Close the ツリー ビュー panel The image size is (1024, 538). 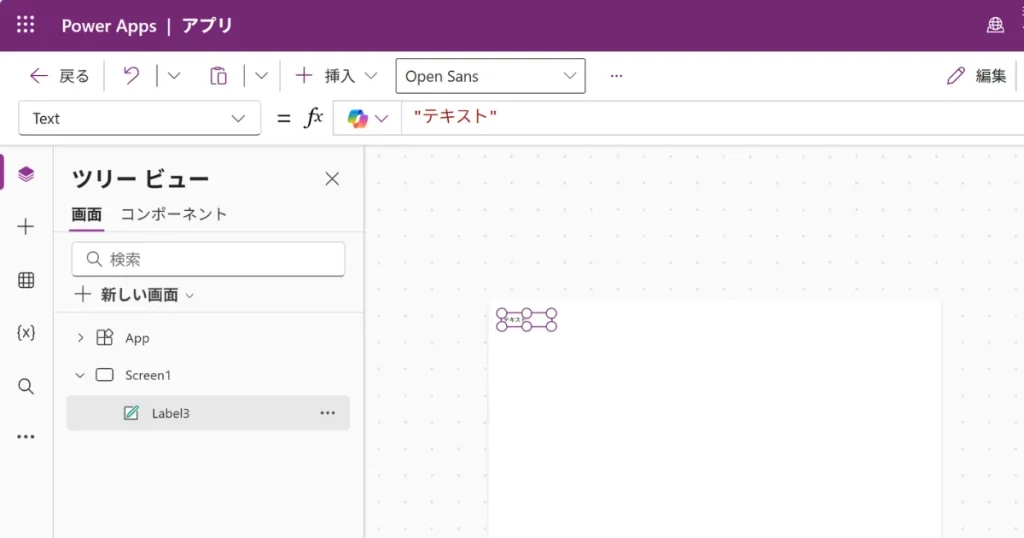(332, 179)
